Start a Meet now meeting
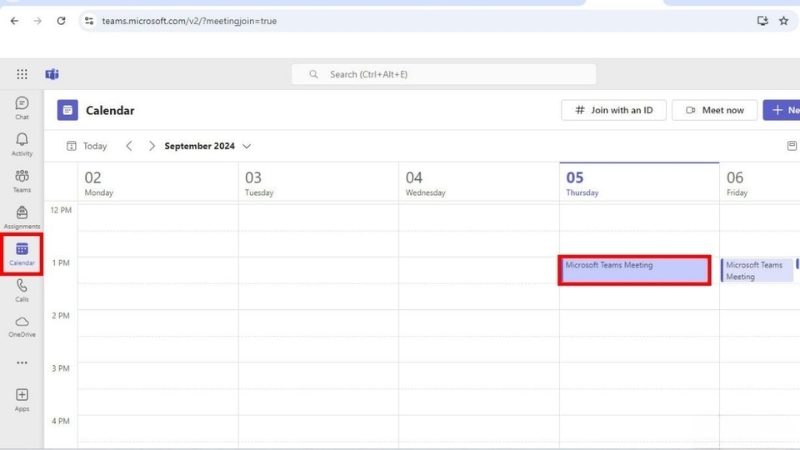 tap(714, 110)
